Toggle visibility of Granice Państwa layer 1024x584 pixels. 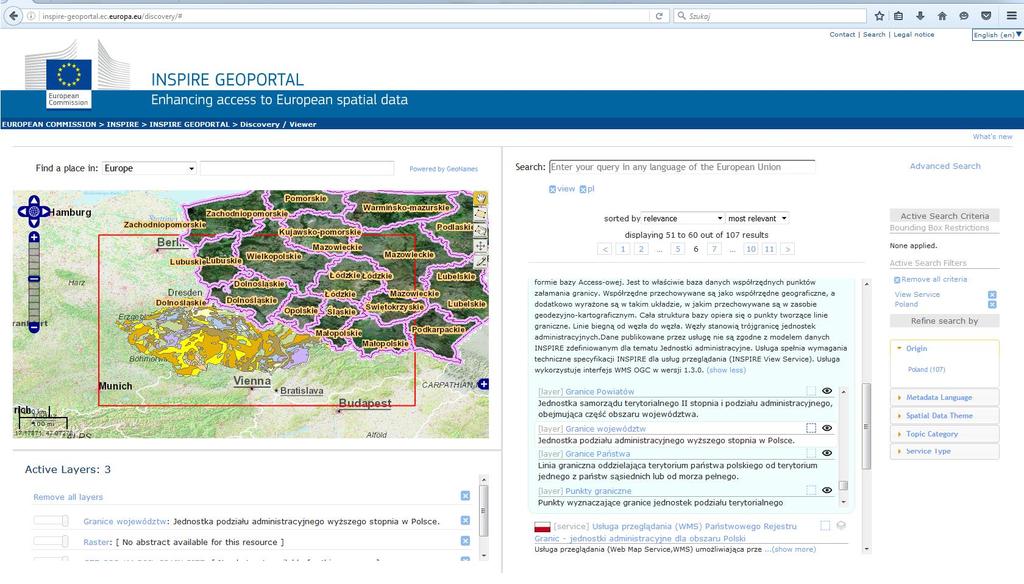coord(827,453)
